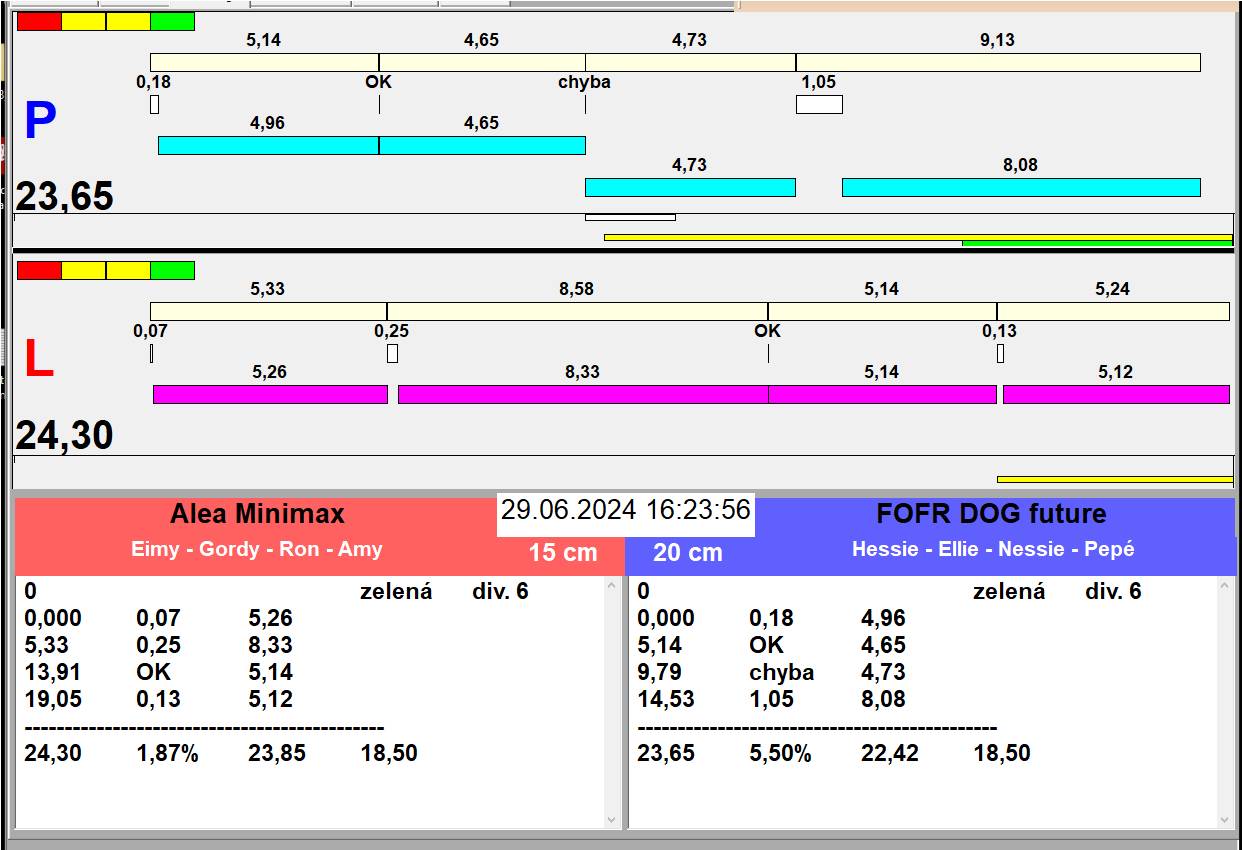Click the cream segment labeled 5,33 in L lane
The height and width of the screenshot is (850, 1242).
pyautogui.click(x=268, y=311)
